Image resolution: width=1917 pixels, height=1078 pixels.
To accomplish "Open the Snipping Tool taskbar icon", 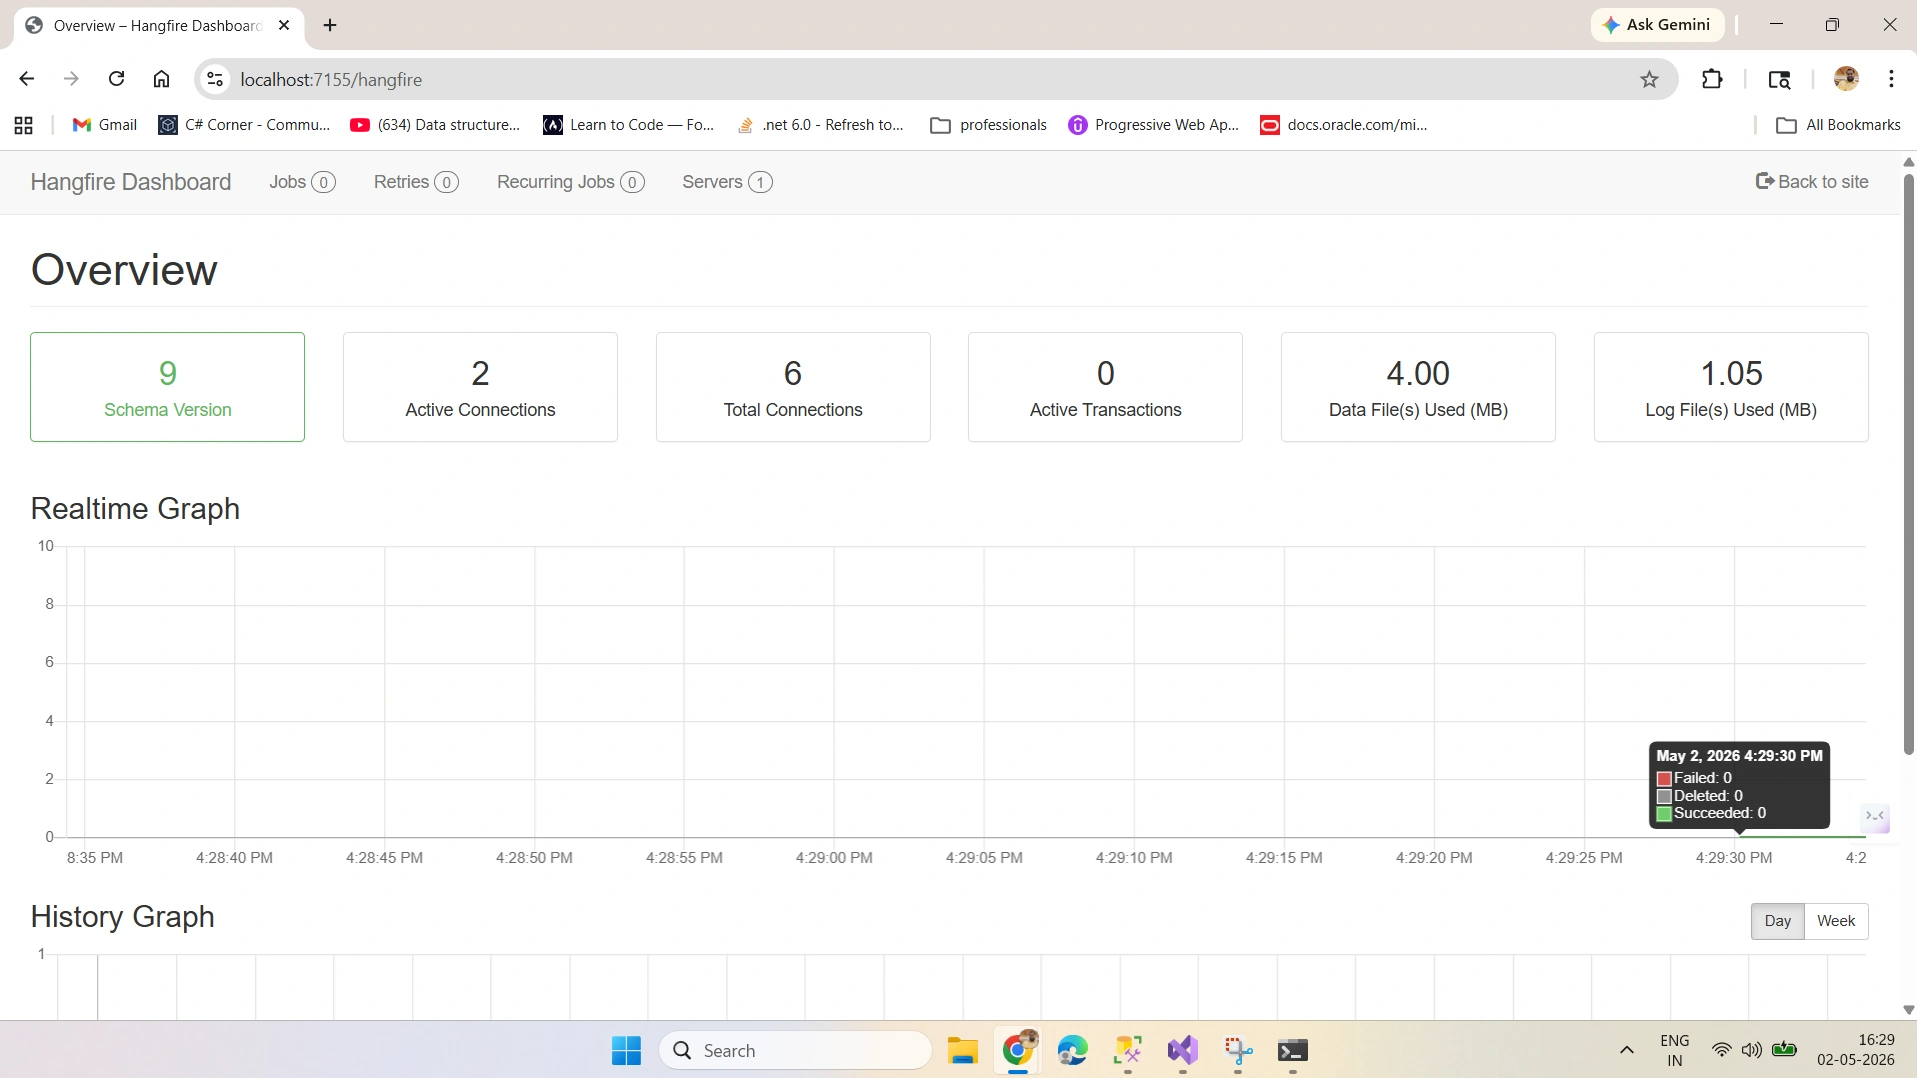I will [x=1238, y=1051].
